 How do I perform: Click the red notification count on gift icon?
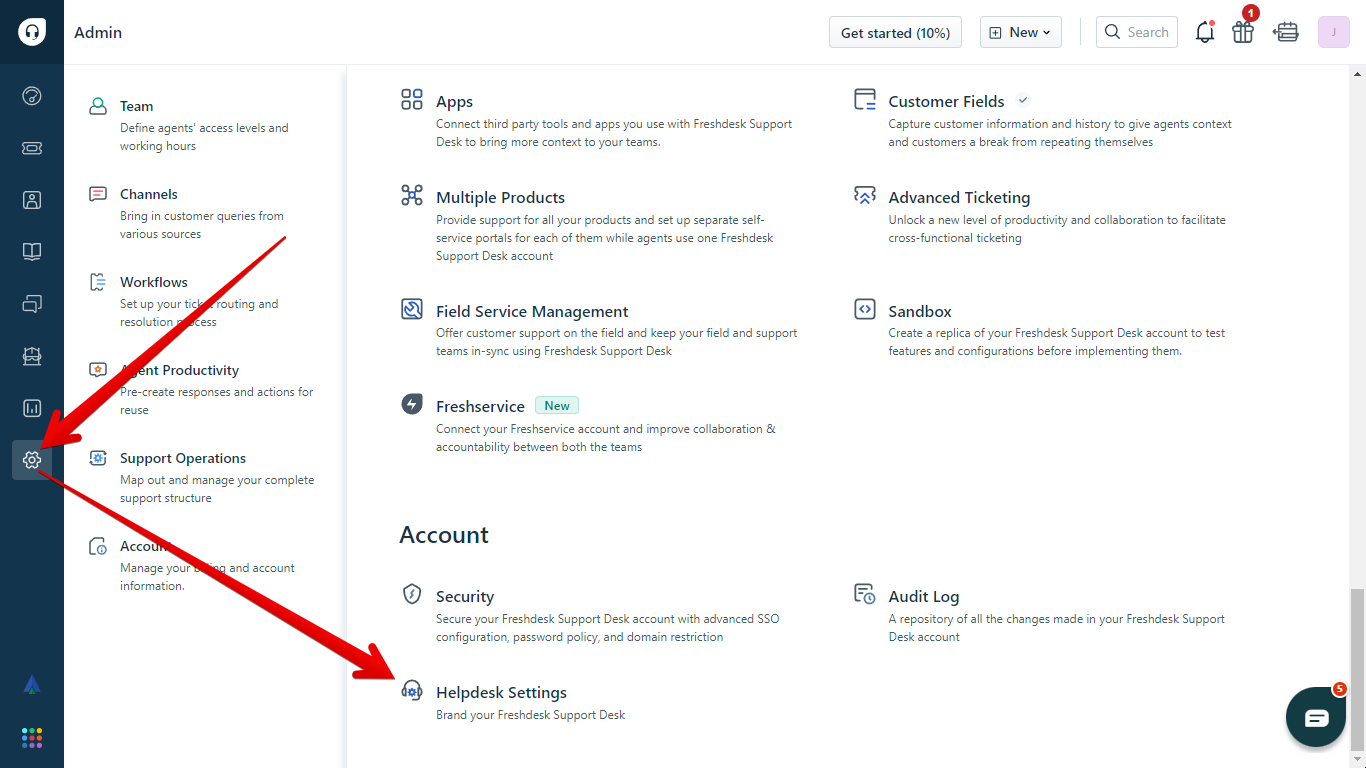(x=1250, y=13)
